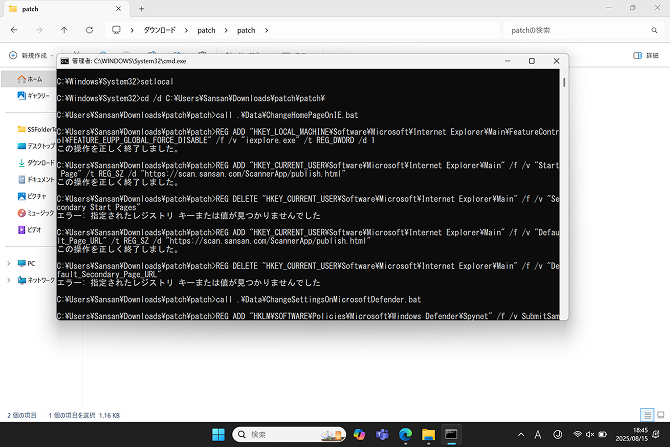
Task: Go forward in File Explorer
Action: (39, 30)
